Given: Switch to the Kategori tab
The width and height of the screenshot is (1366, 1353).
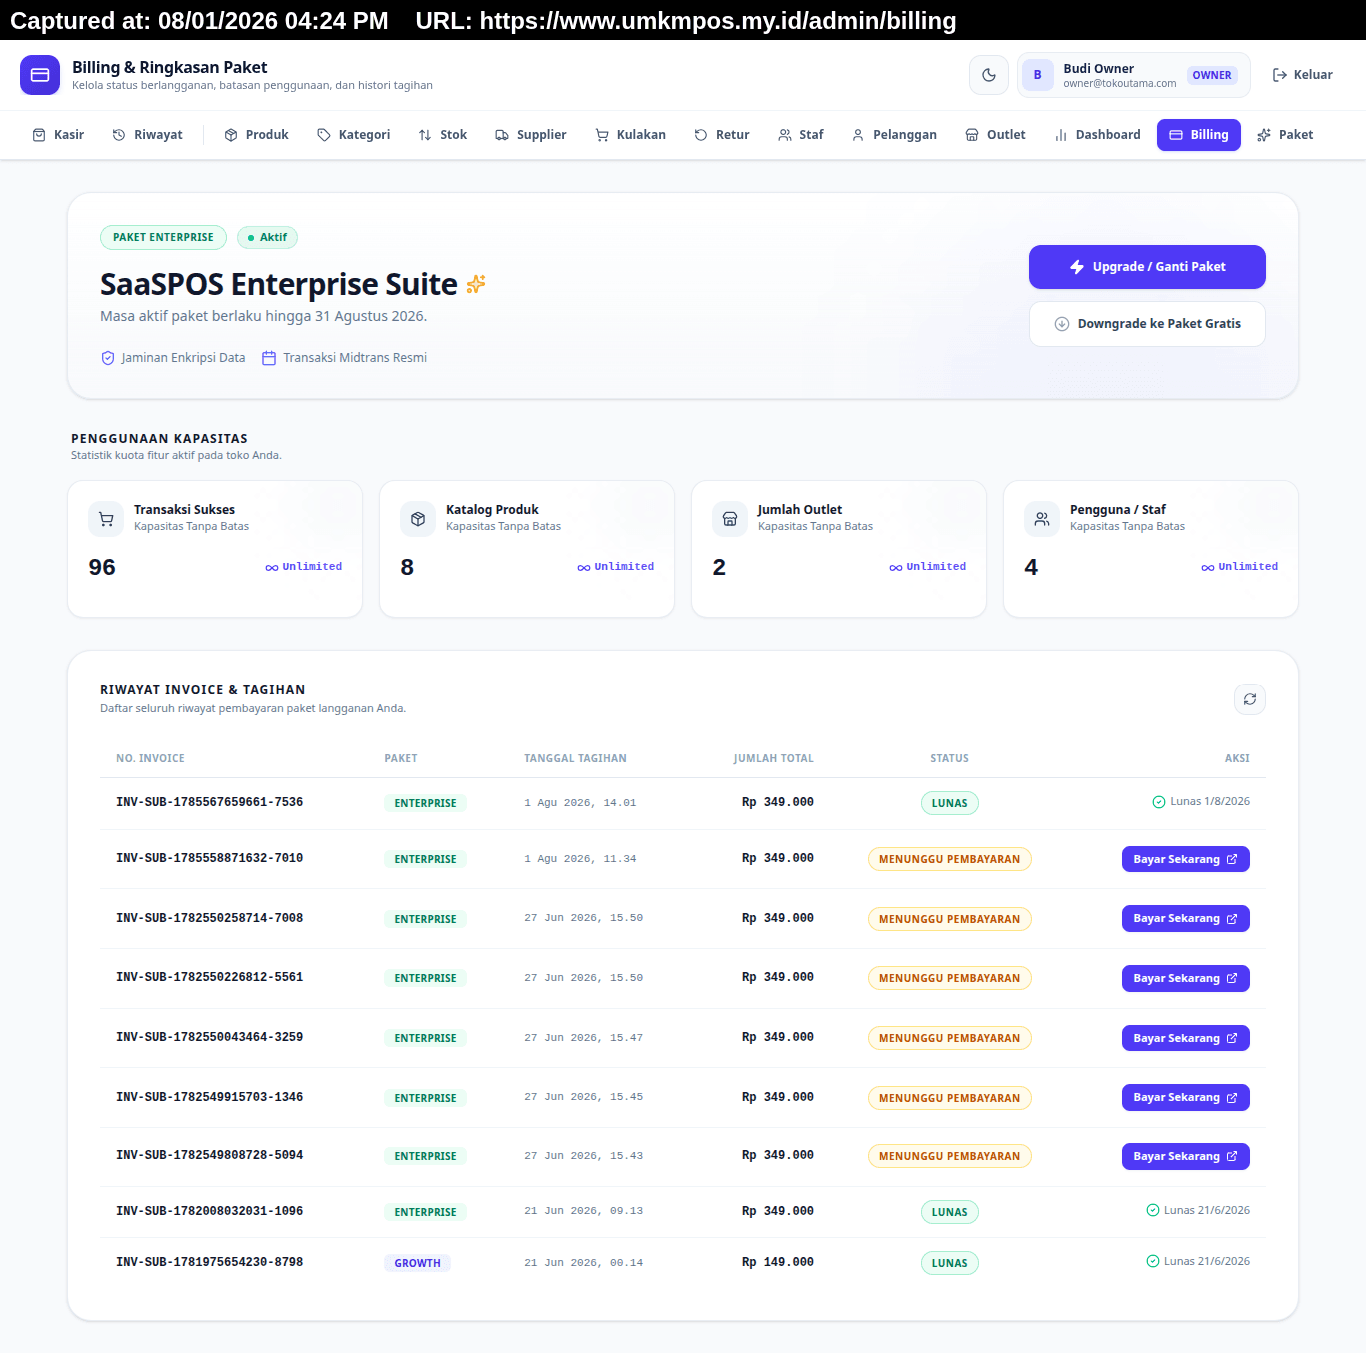Looking at the screenshot, I should (x=354, y=135).
